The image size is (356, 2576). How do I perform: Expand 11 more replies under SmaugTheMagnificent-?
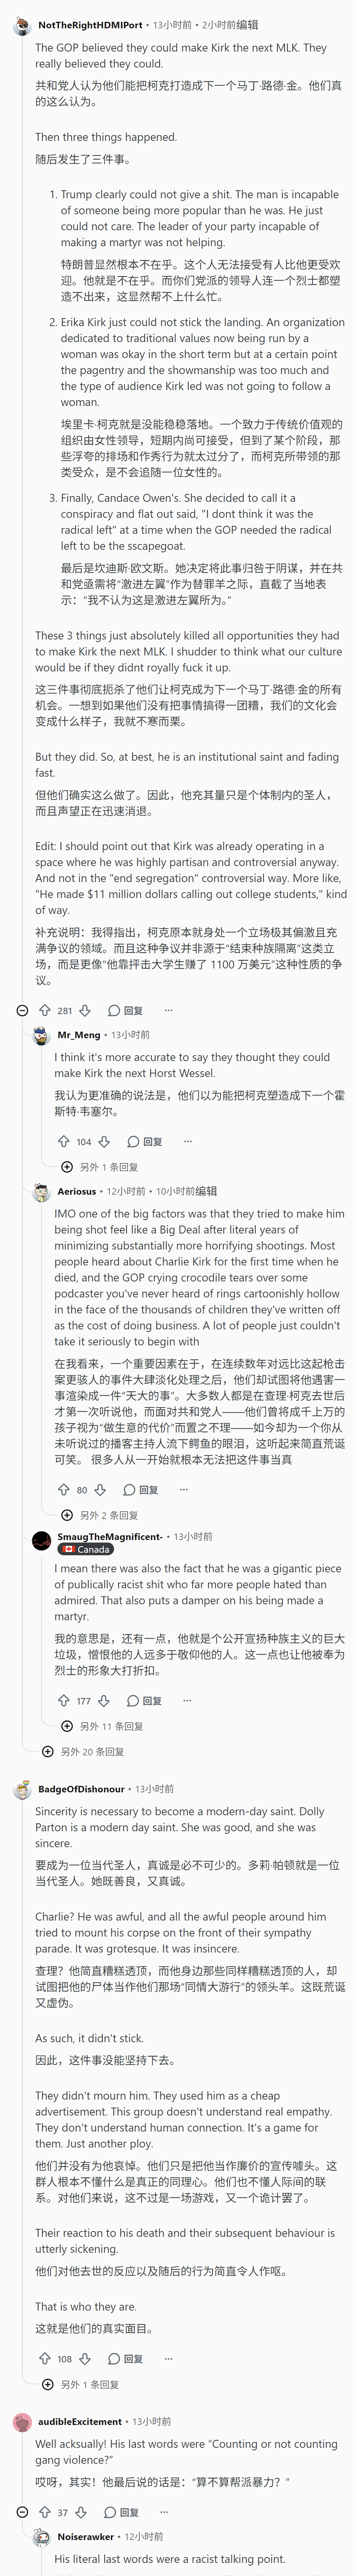102,1726
